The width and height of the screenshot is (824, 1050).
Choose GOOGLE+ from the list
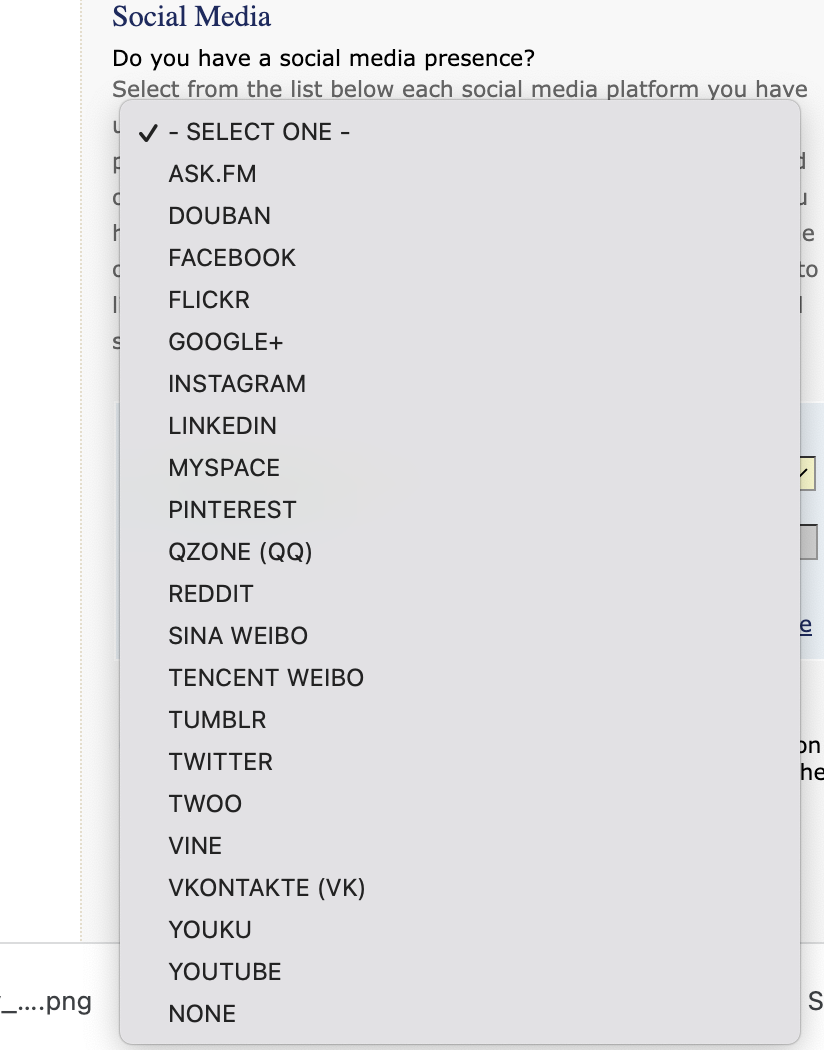(x=226, y=342)
